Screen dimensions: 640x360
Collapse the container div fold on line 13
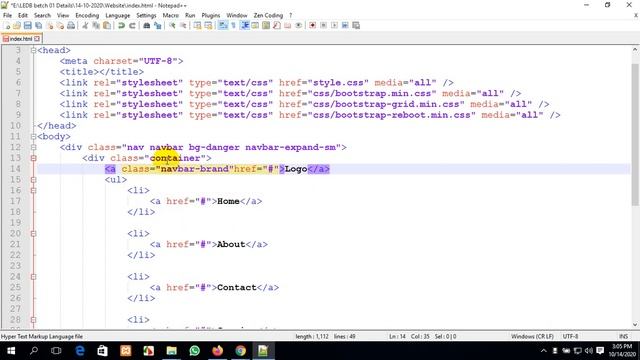[x=33, y=158]
